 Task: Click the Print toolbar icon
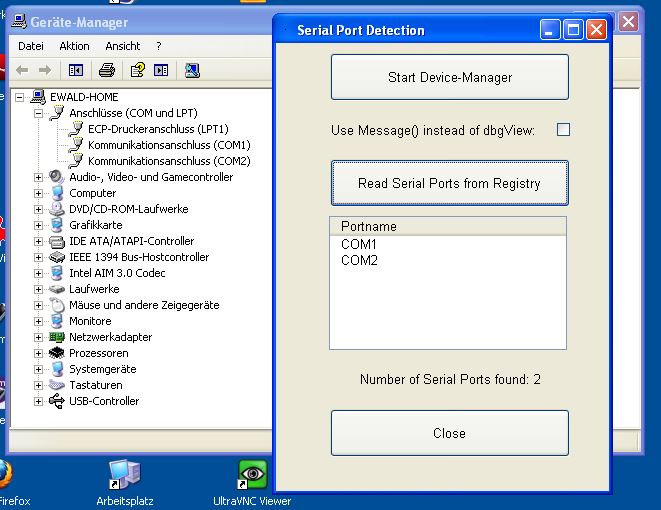[107, 70]
